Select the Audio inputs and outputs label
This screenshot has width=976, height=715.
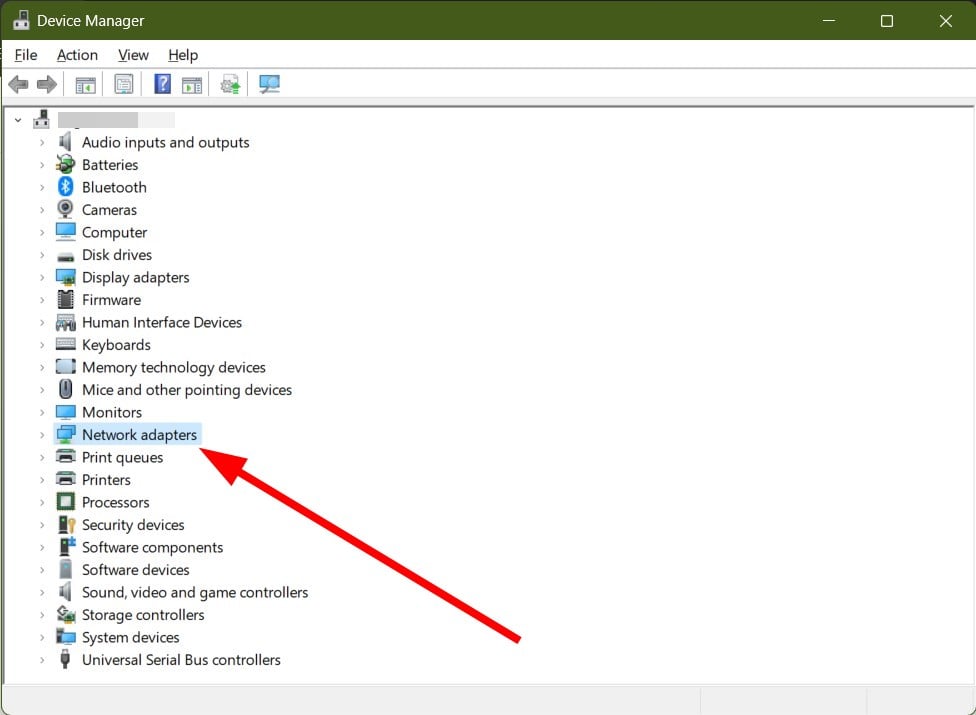click(166, 142)
